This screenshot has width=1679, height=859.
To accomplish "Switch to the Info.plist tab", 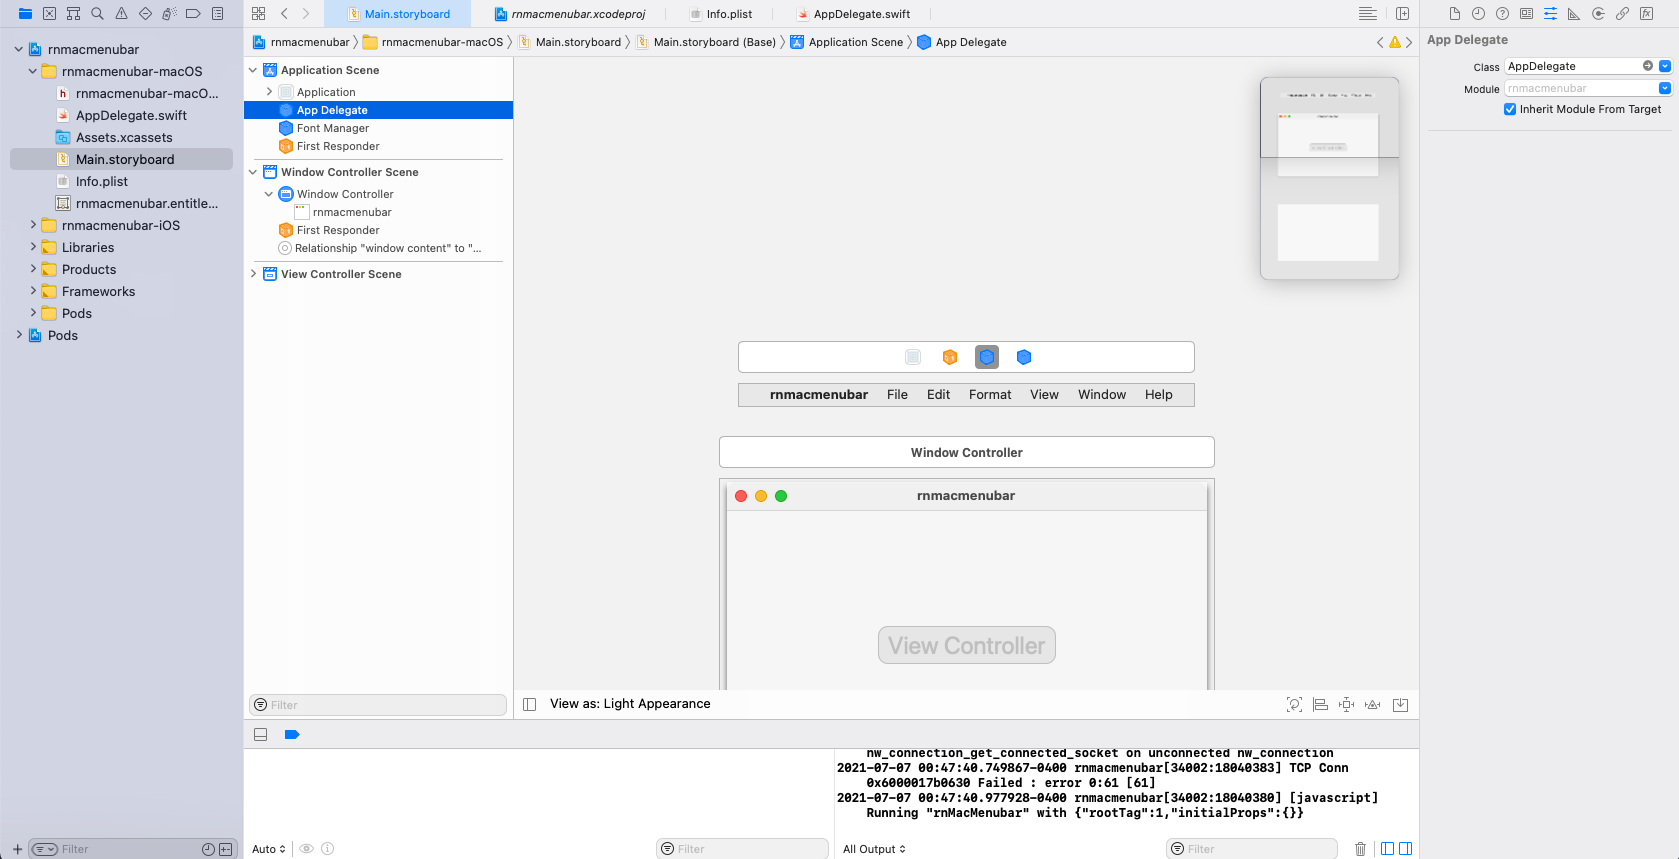I will (720, 14).
